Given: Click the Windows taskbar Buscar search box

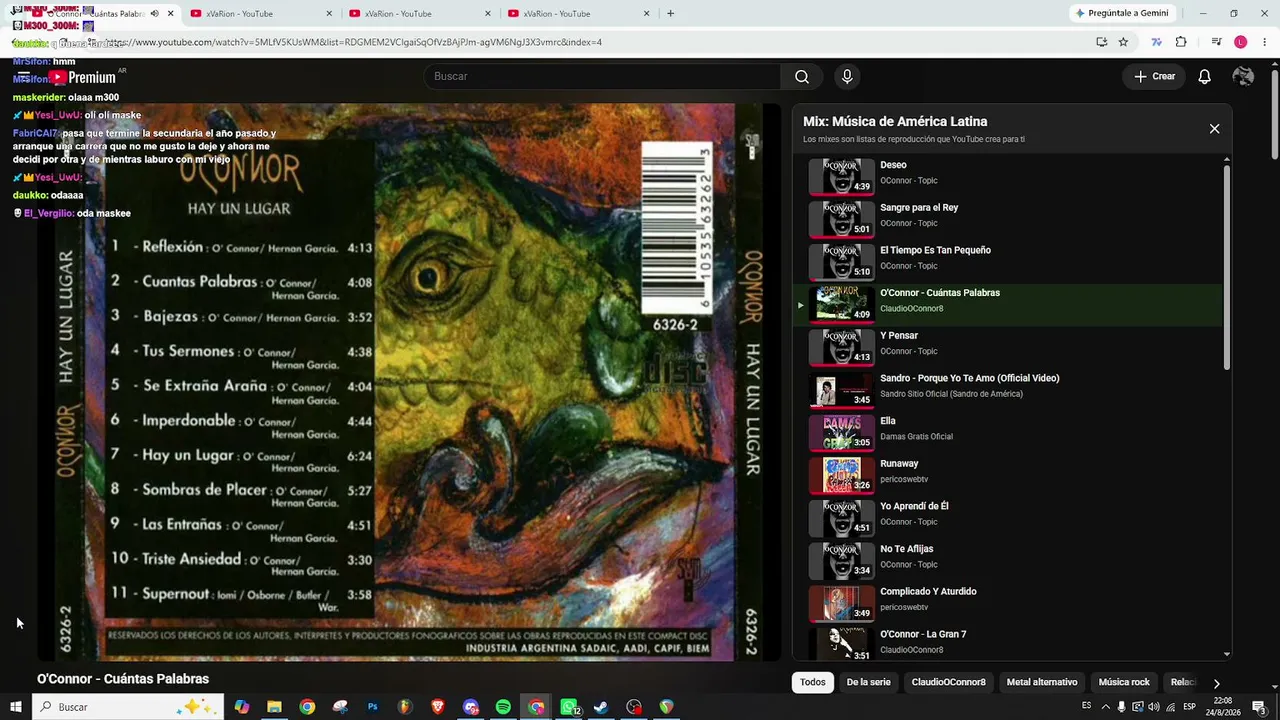Looking at the screenshot, I should click(128, 707).
